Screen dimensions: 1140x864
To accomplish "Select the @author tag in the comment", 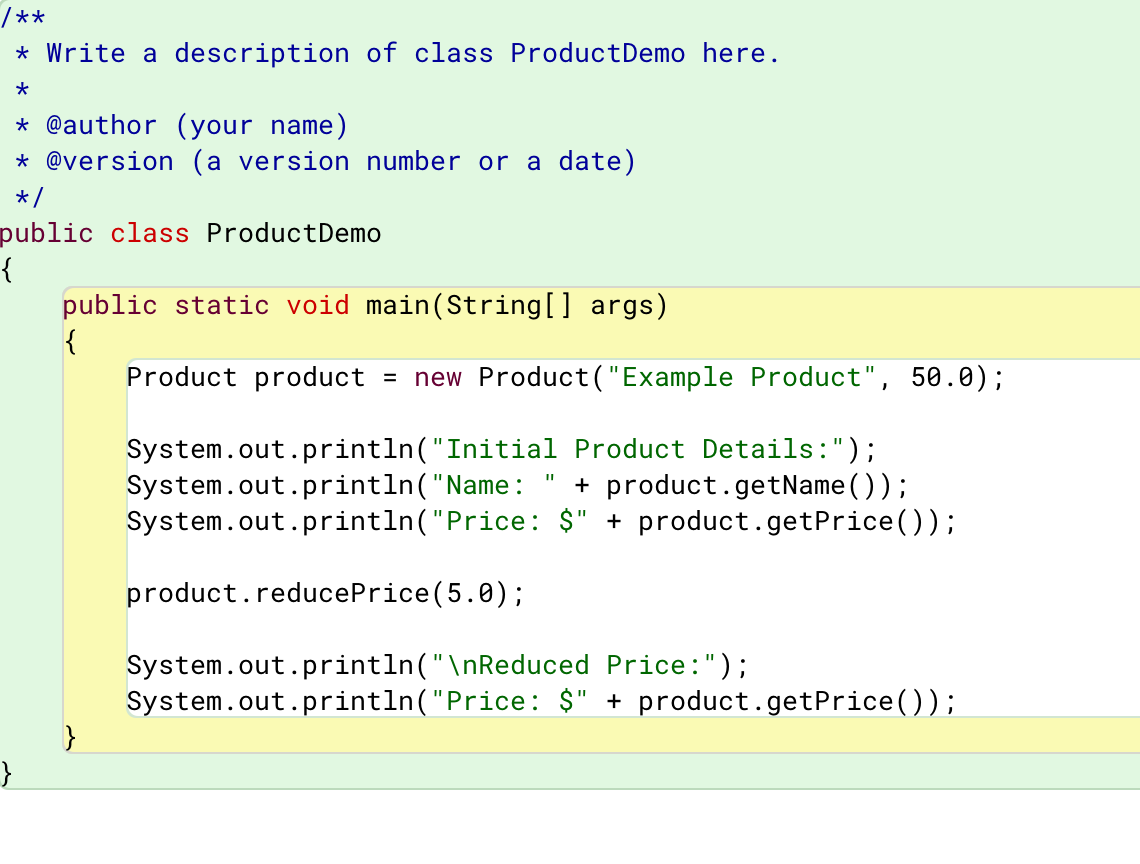I will coord(105,125).
